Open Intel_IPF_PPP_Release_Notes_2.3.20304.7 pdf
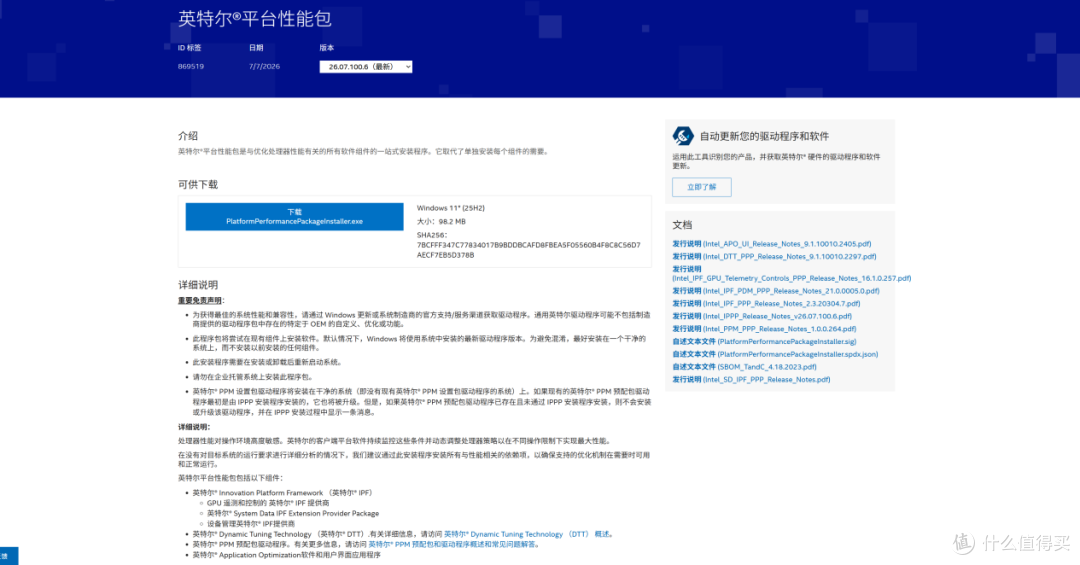Image resolution: width=1080 pixels, height=565 pixels. 766,303
